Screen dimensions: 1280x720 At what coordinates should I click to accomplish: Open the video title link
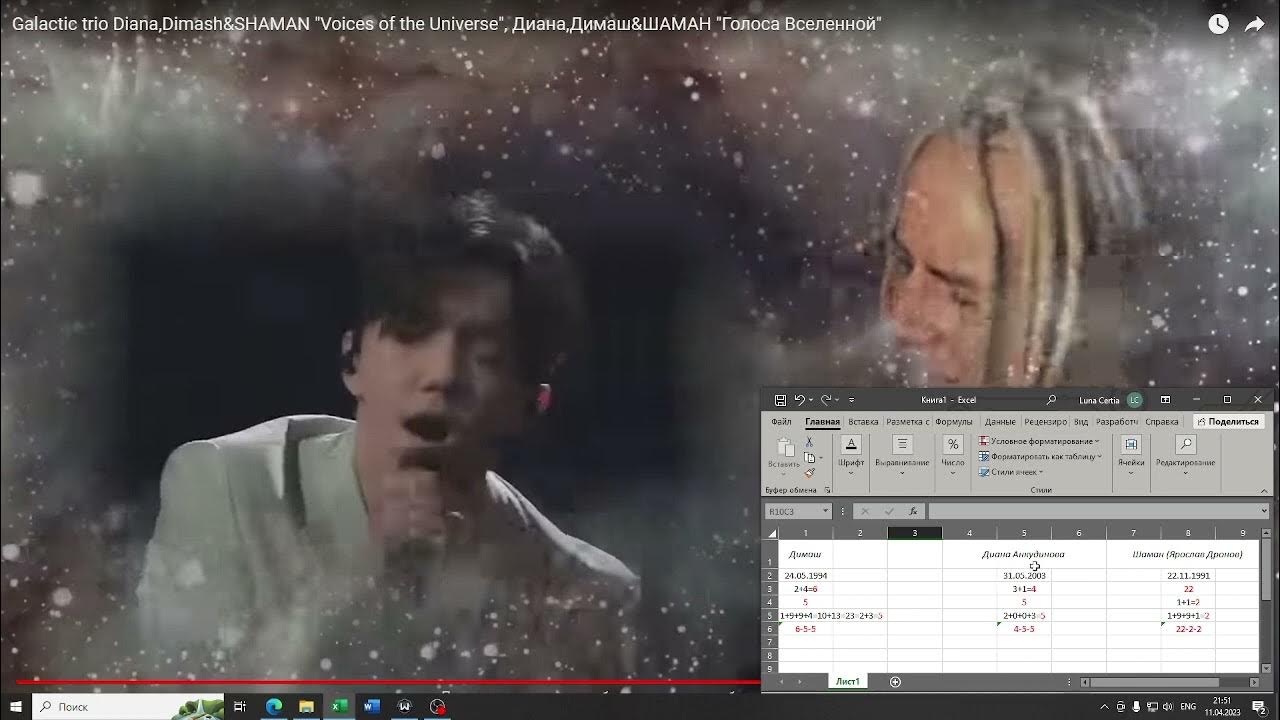[x=446, y=24]
